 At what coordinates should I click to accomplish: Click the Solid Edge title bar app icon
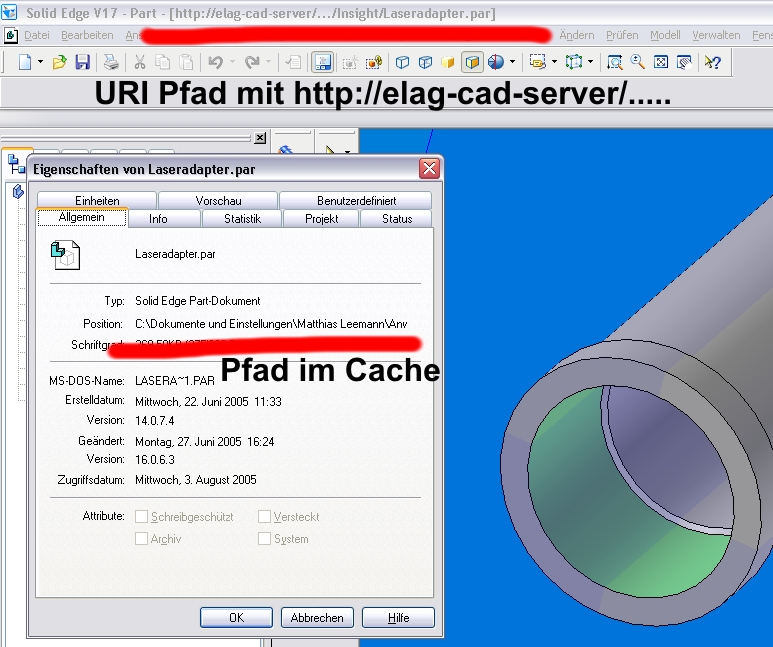9,12
